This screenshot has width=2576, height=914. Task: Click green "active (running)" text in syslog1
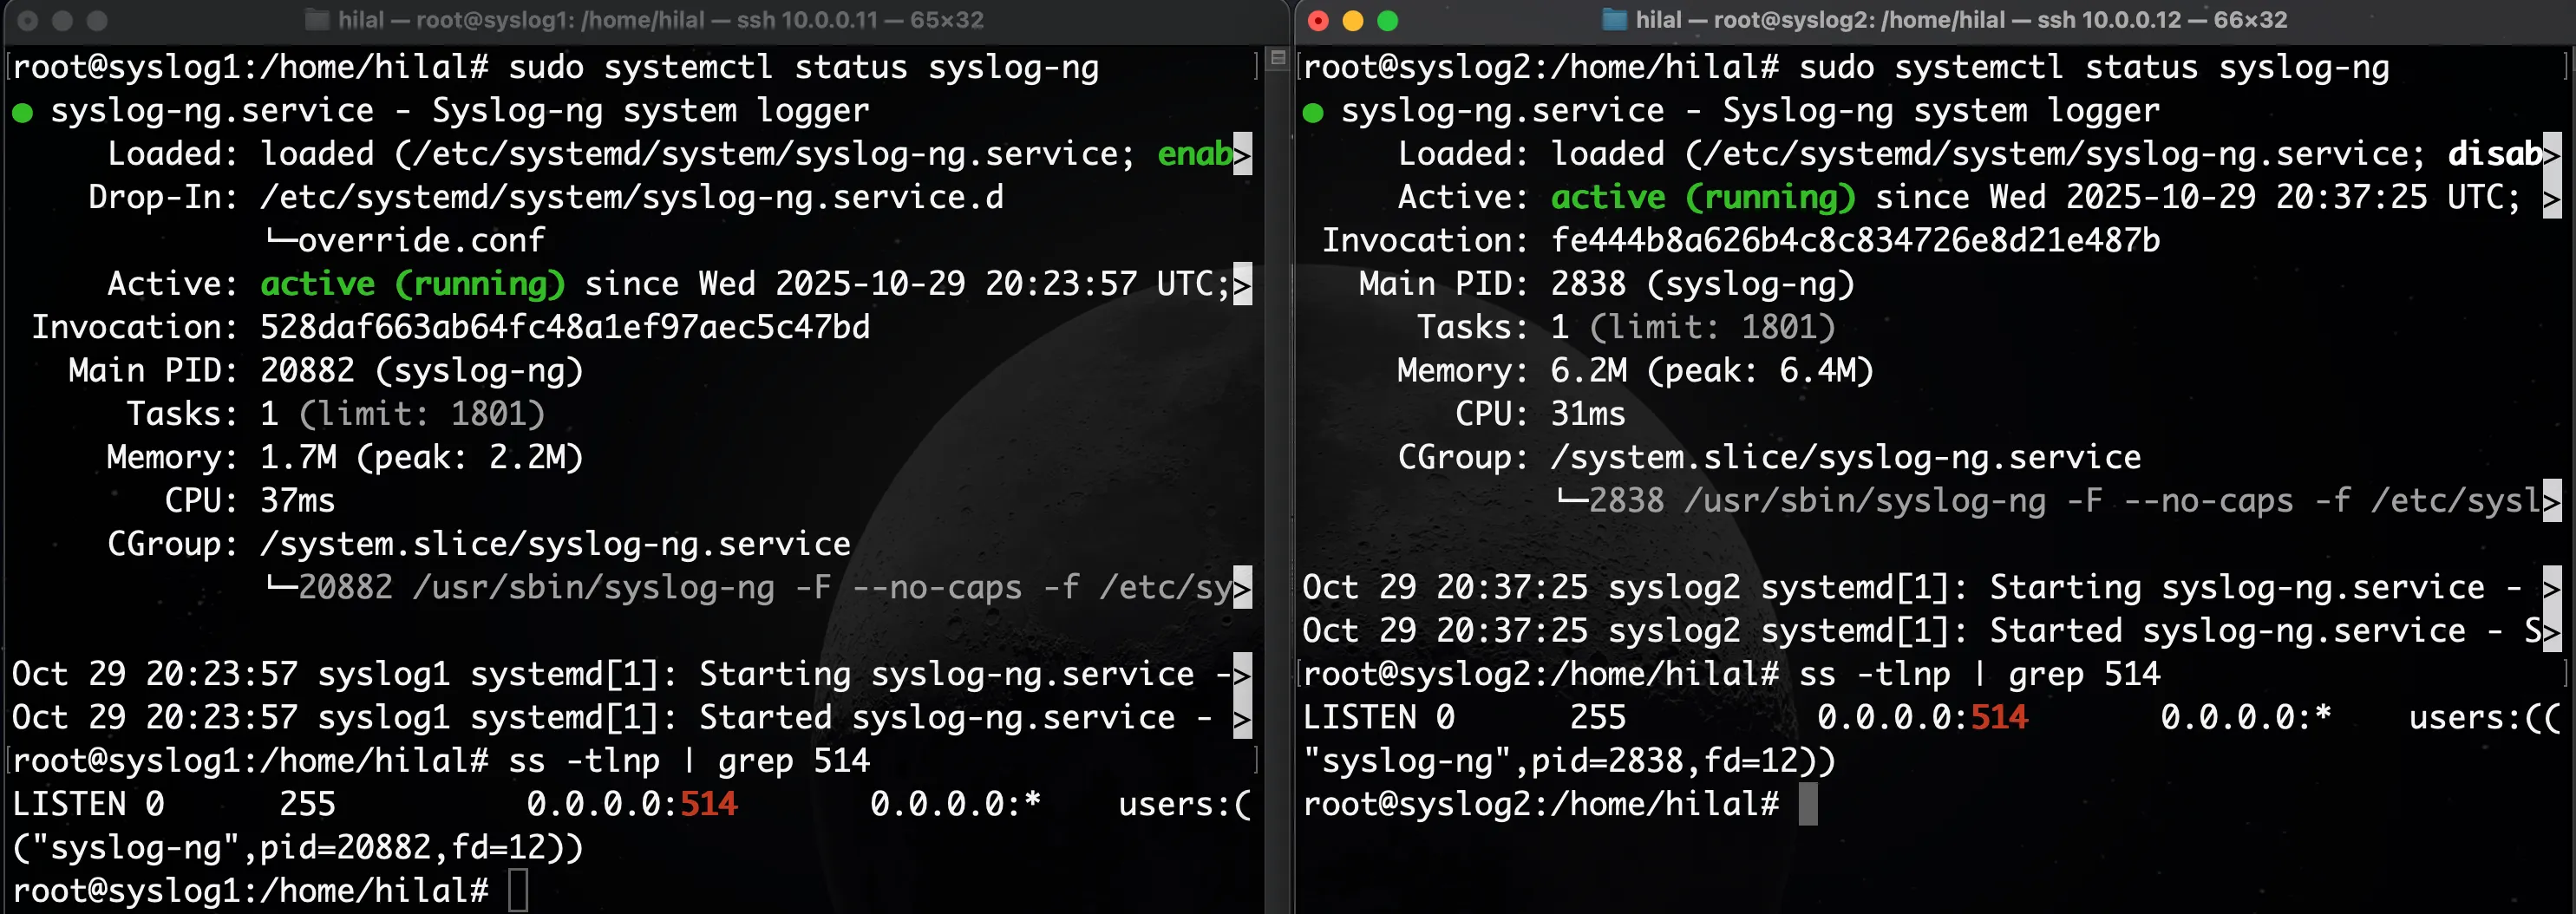coord(412,284)
